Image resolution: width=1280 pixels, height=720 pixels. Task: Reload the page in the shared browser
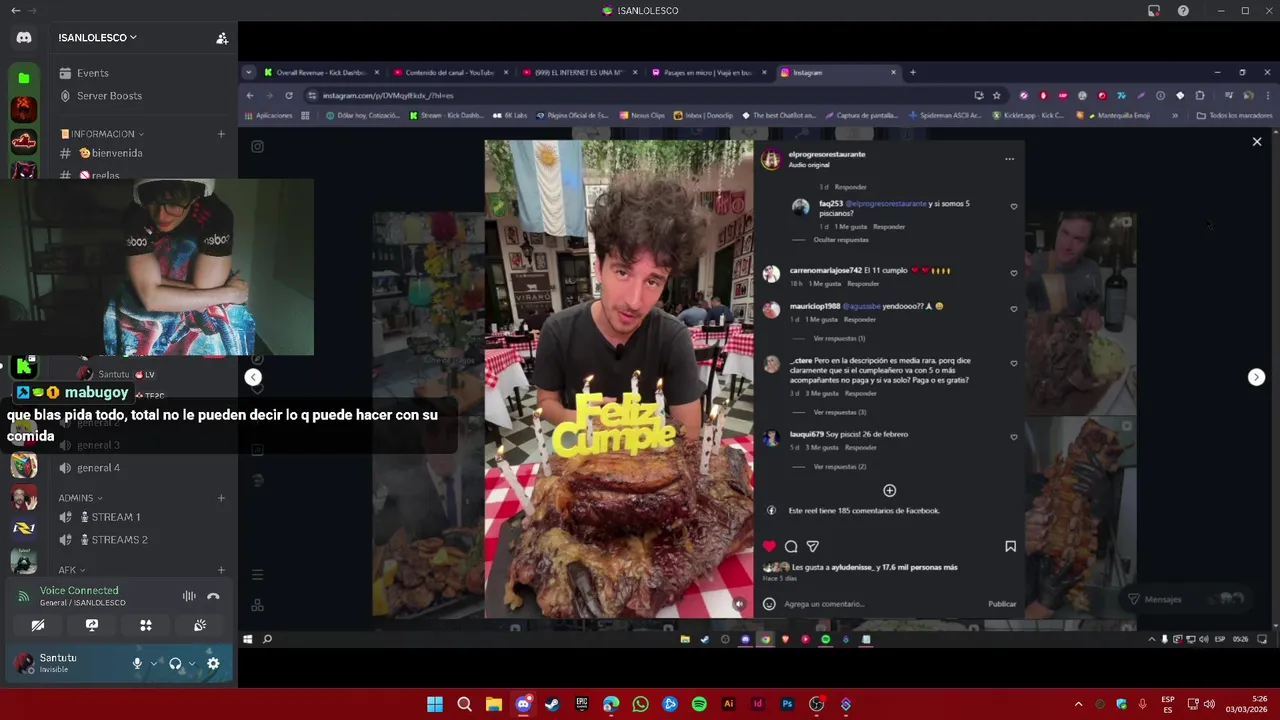[289, 95]
